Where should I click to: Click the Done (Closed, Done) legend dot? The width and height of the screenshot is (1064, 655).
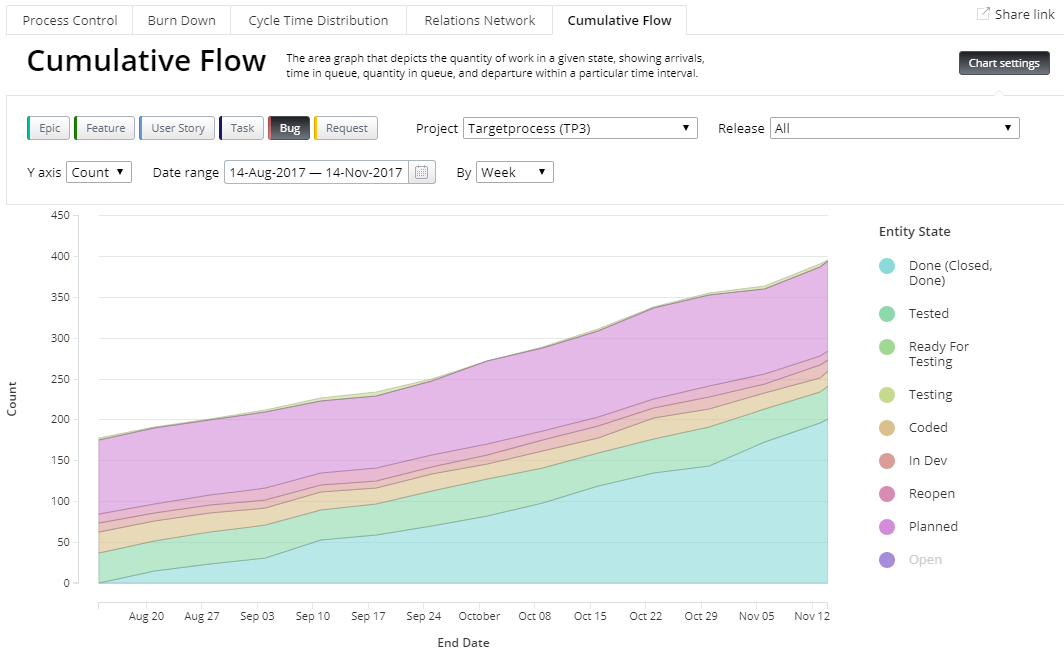[x=887, y=265]
